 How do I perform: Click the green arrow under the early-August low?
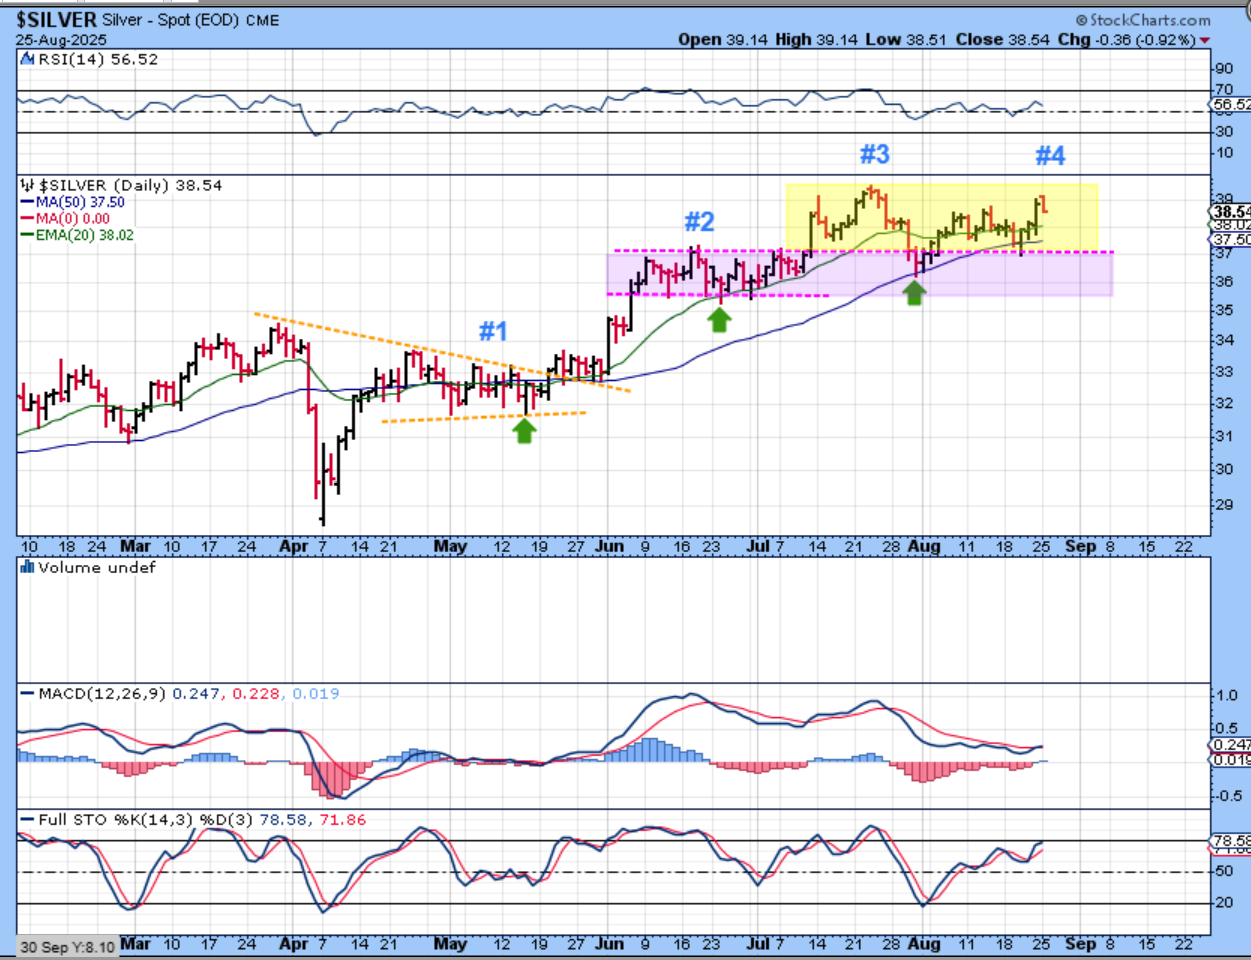[914, 292]
